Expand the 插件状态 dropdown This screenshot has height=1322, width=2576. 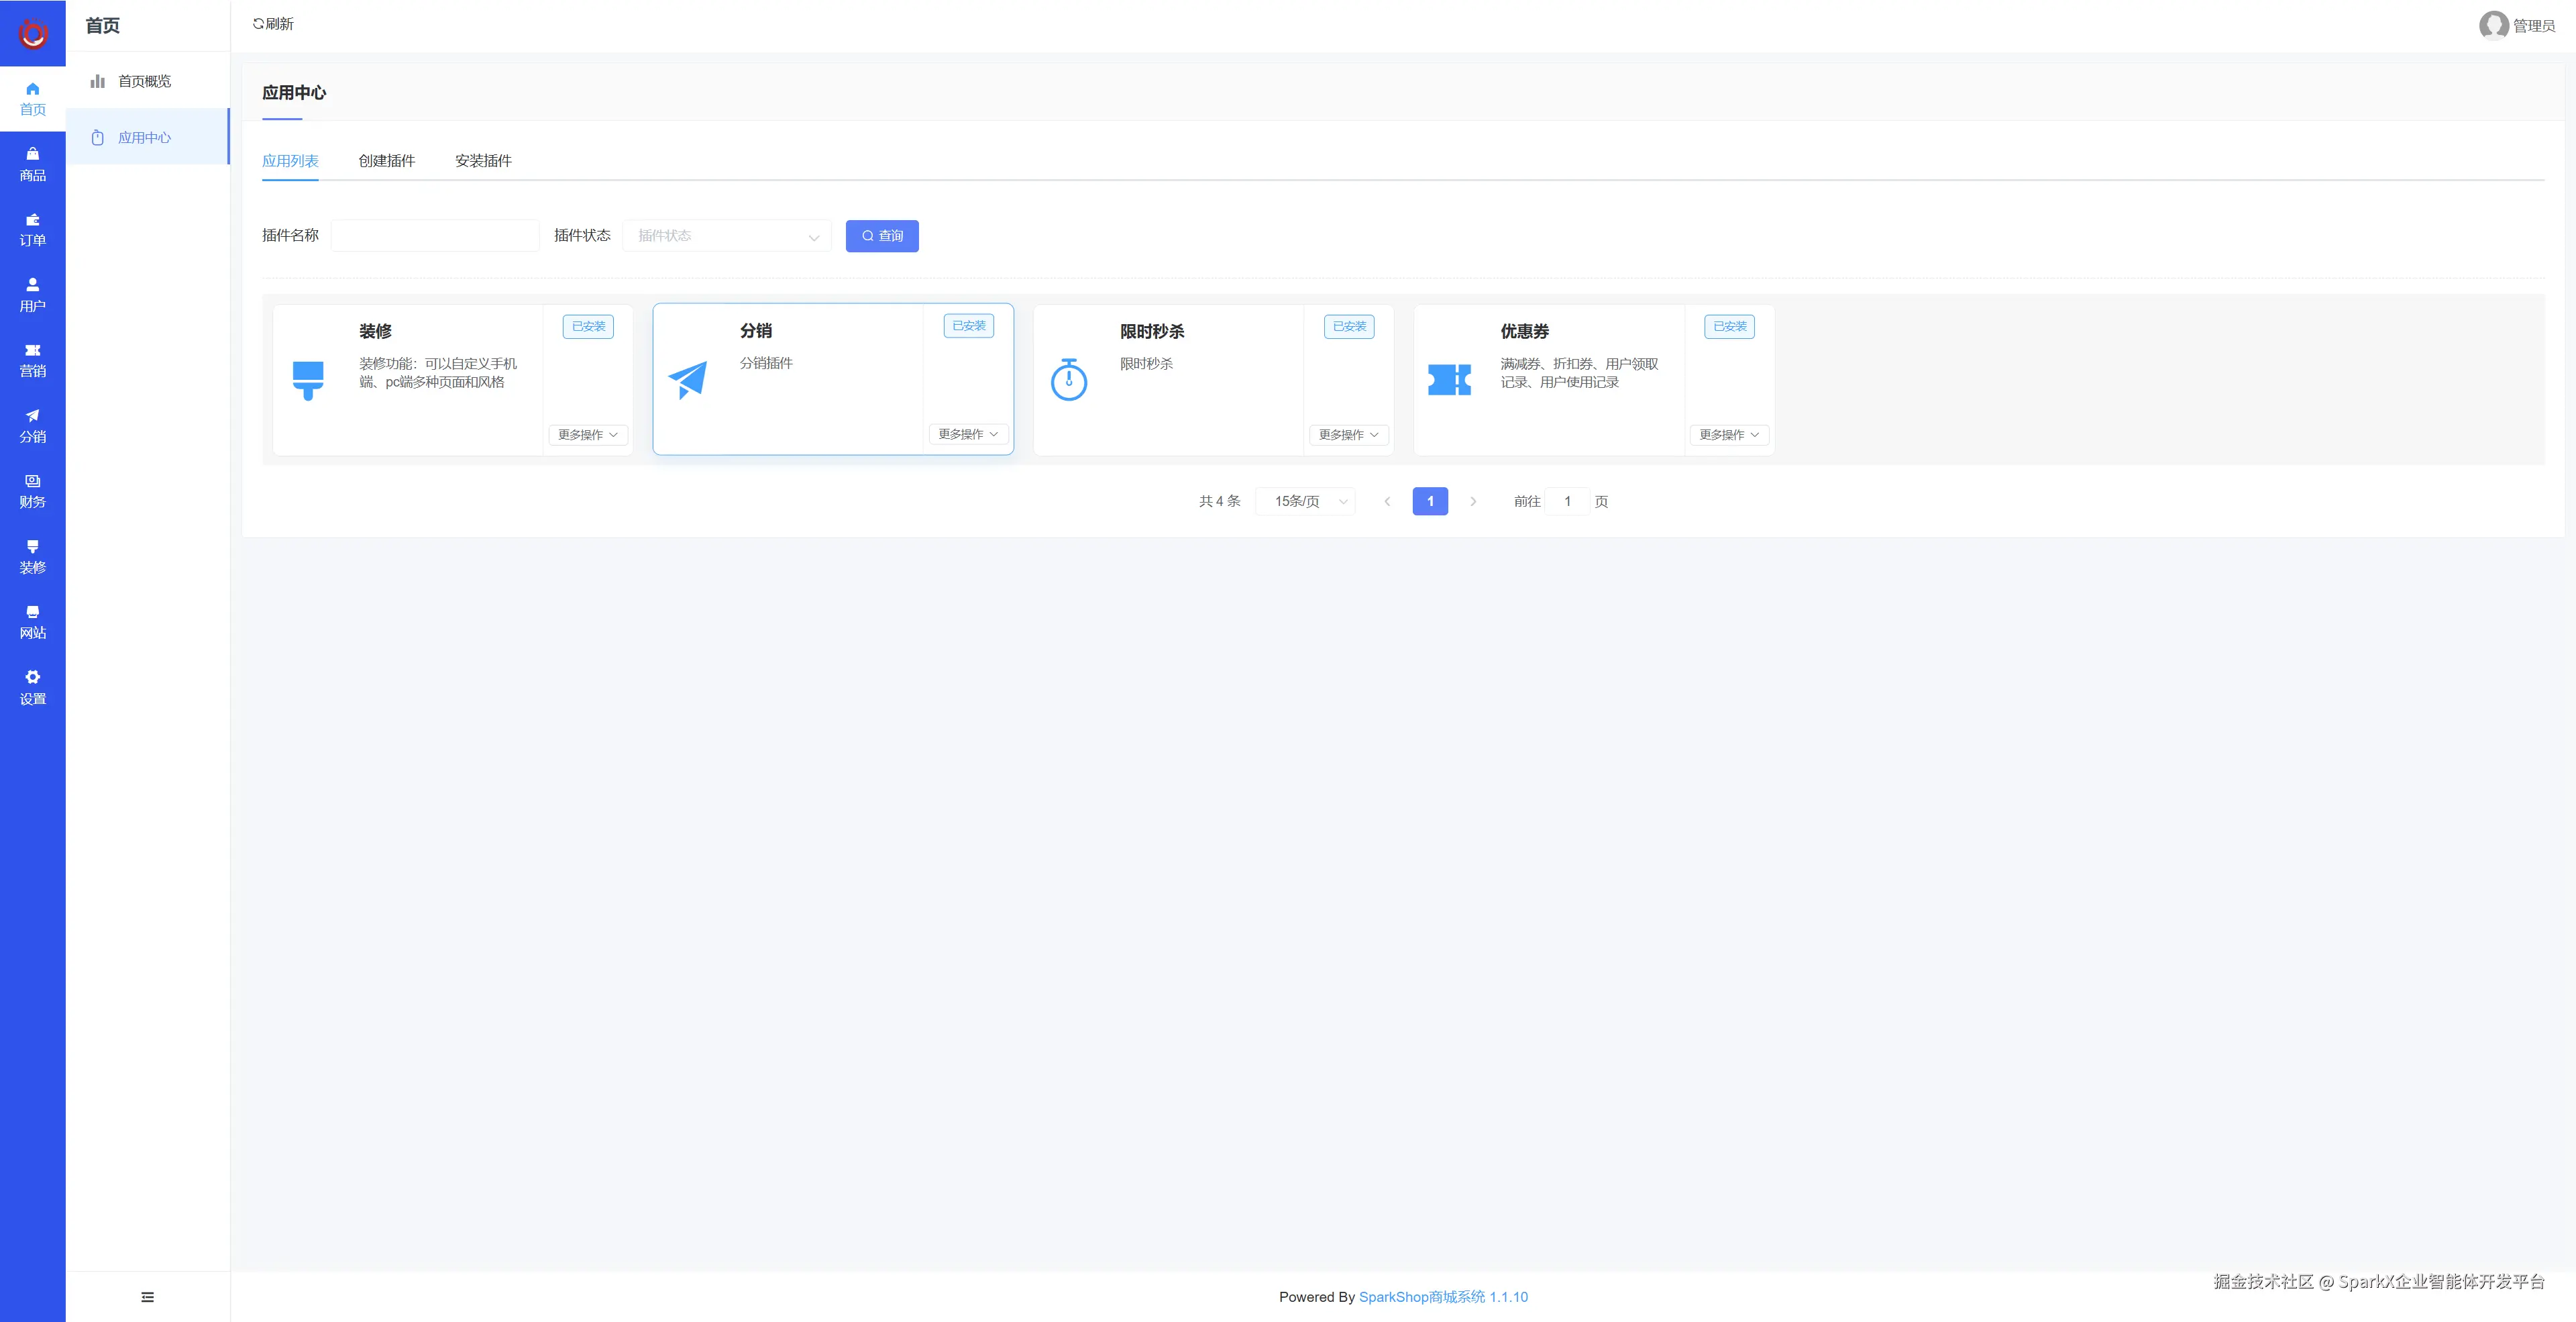coord(726,236)
